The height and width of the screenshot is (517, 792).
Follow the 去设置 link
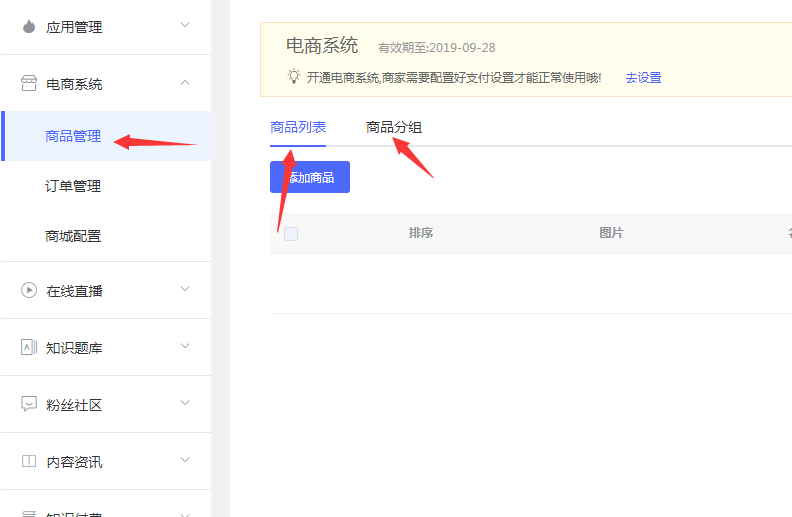click(644, 78)
